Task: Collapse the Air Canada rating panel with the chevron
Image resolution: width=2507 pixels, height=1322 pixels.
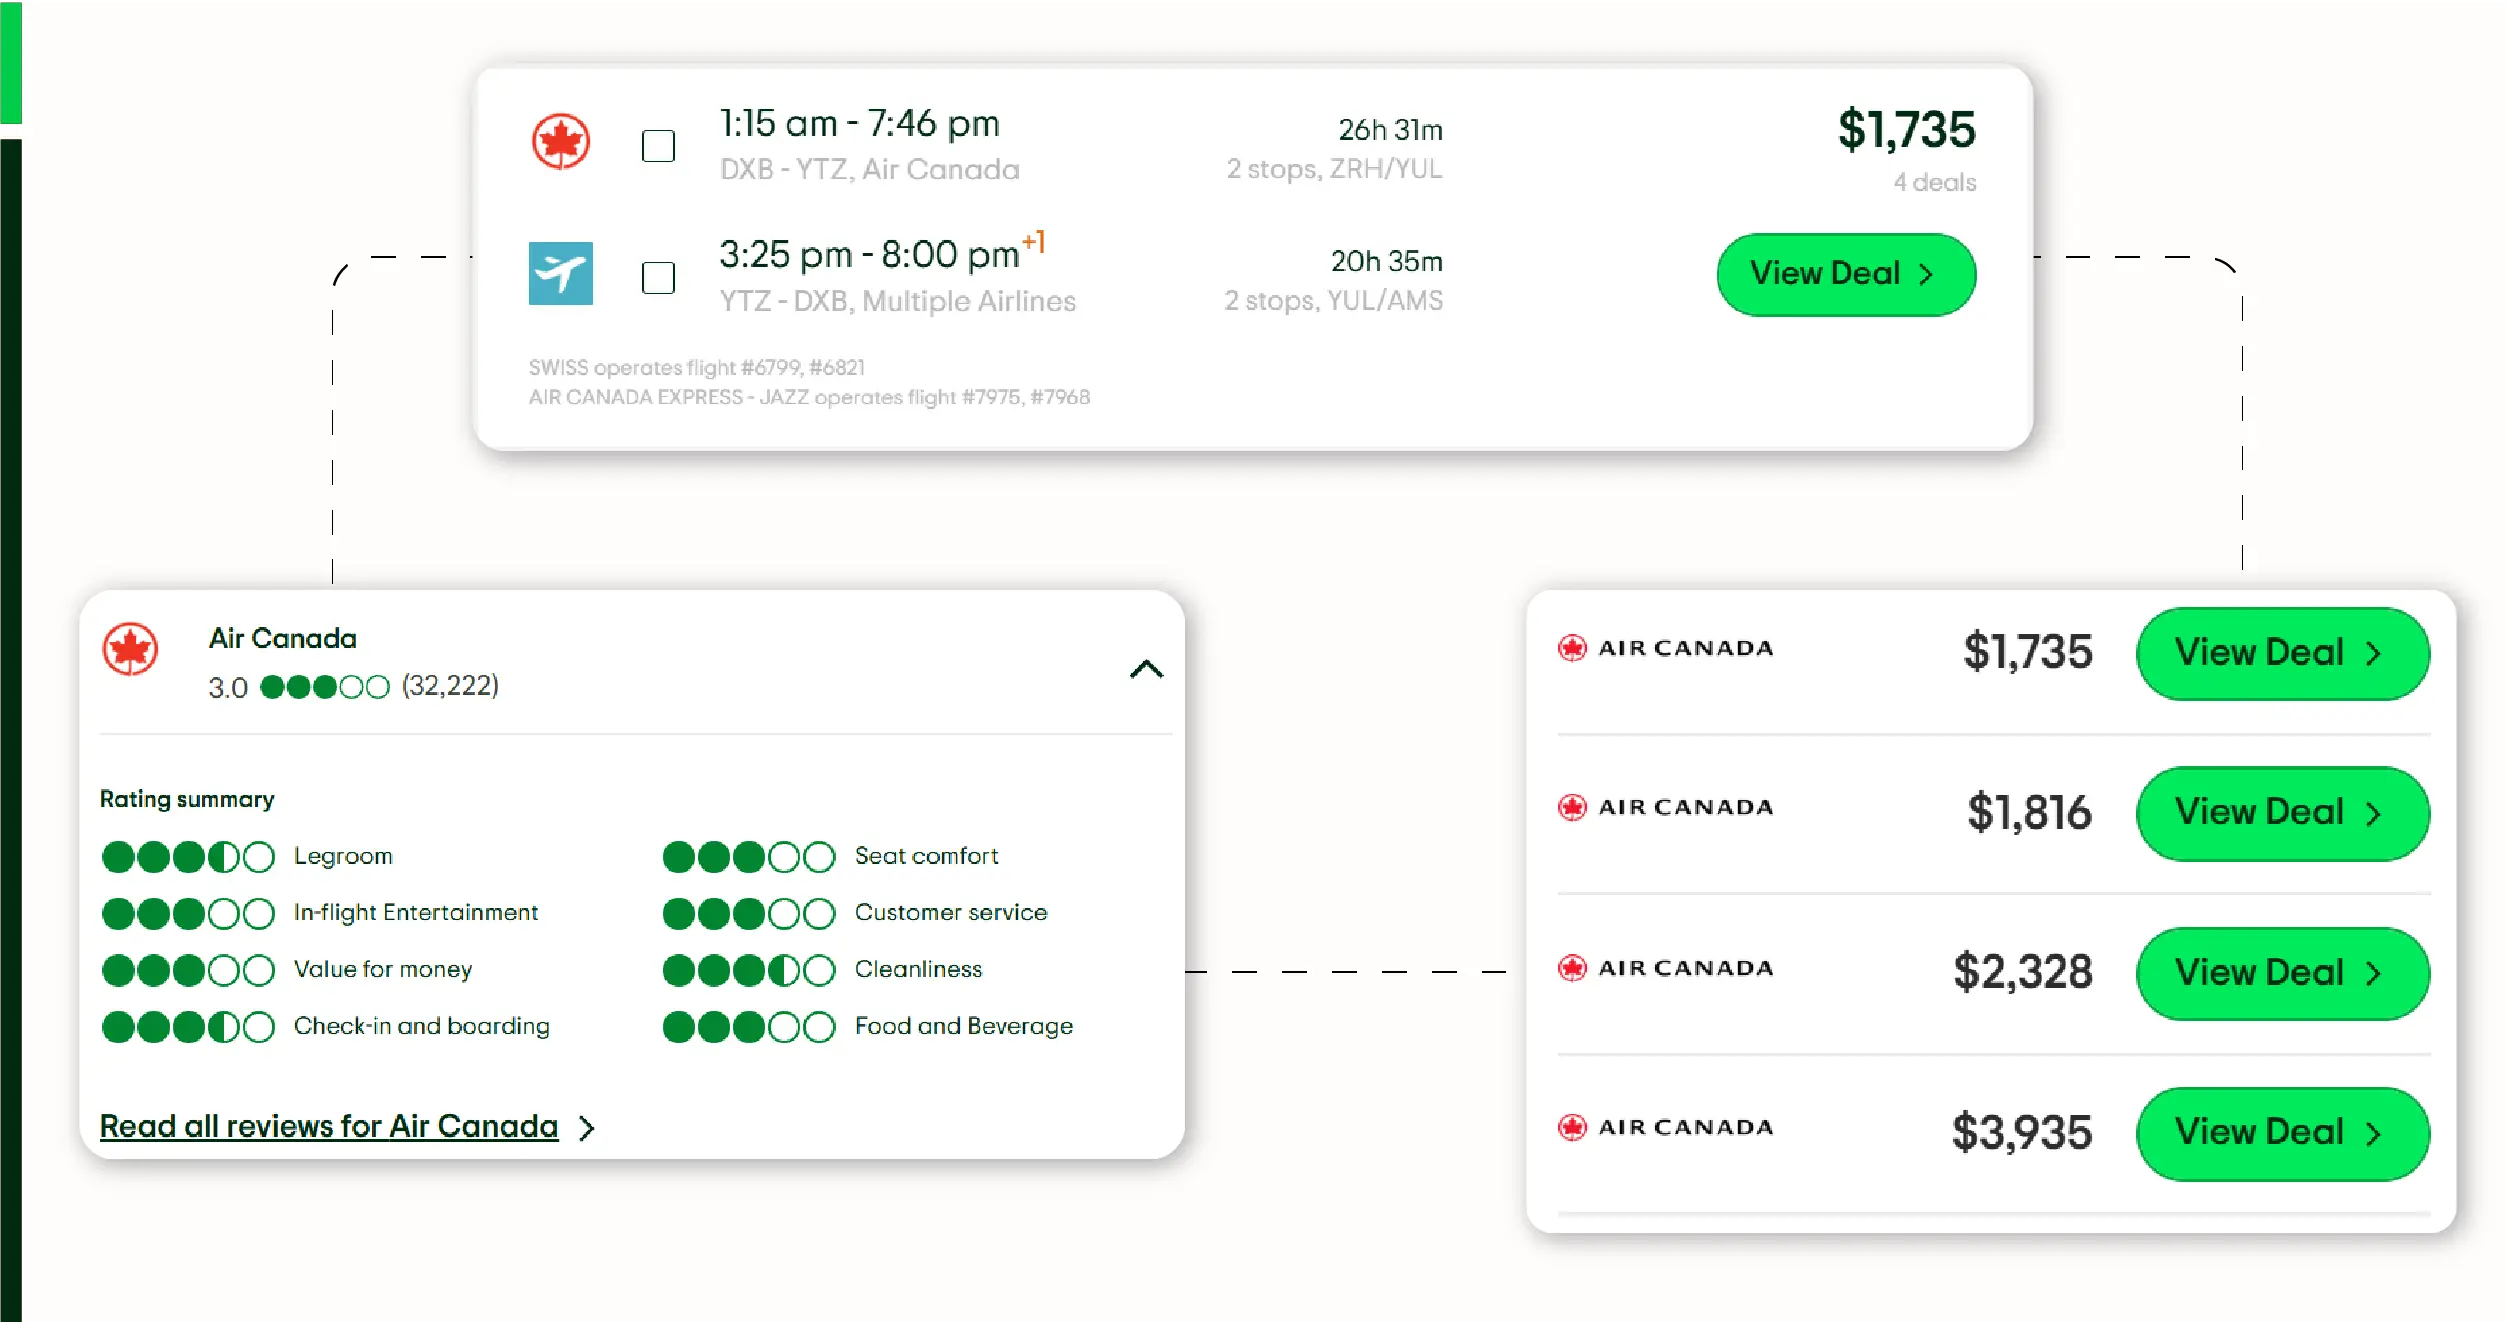Action: click(1146, 669)
